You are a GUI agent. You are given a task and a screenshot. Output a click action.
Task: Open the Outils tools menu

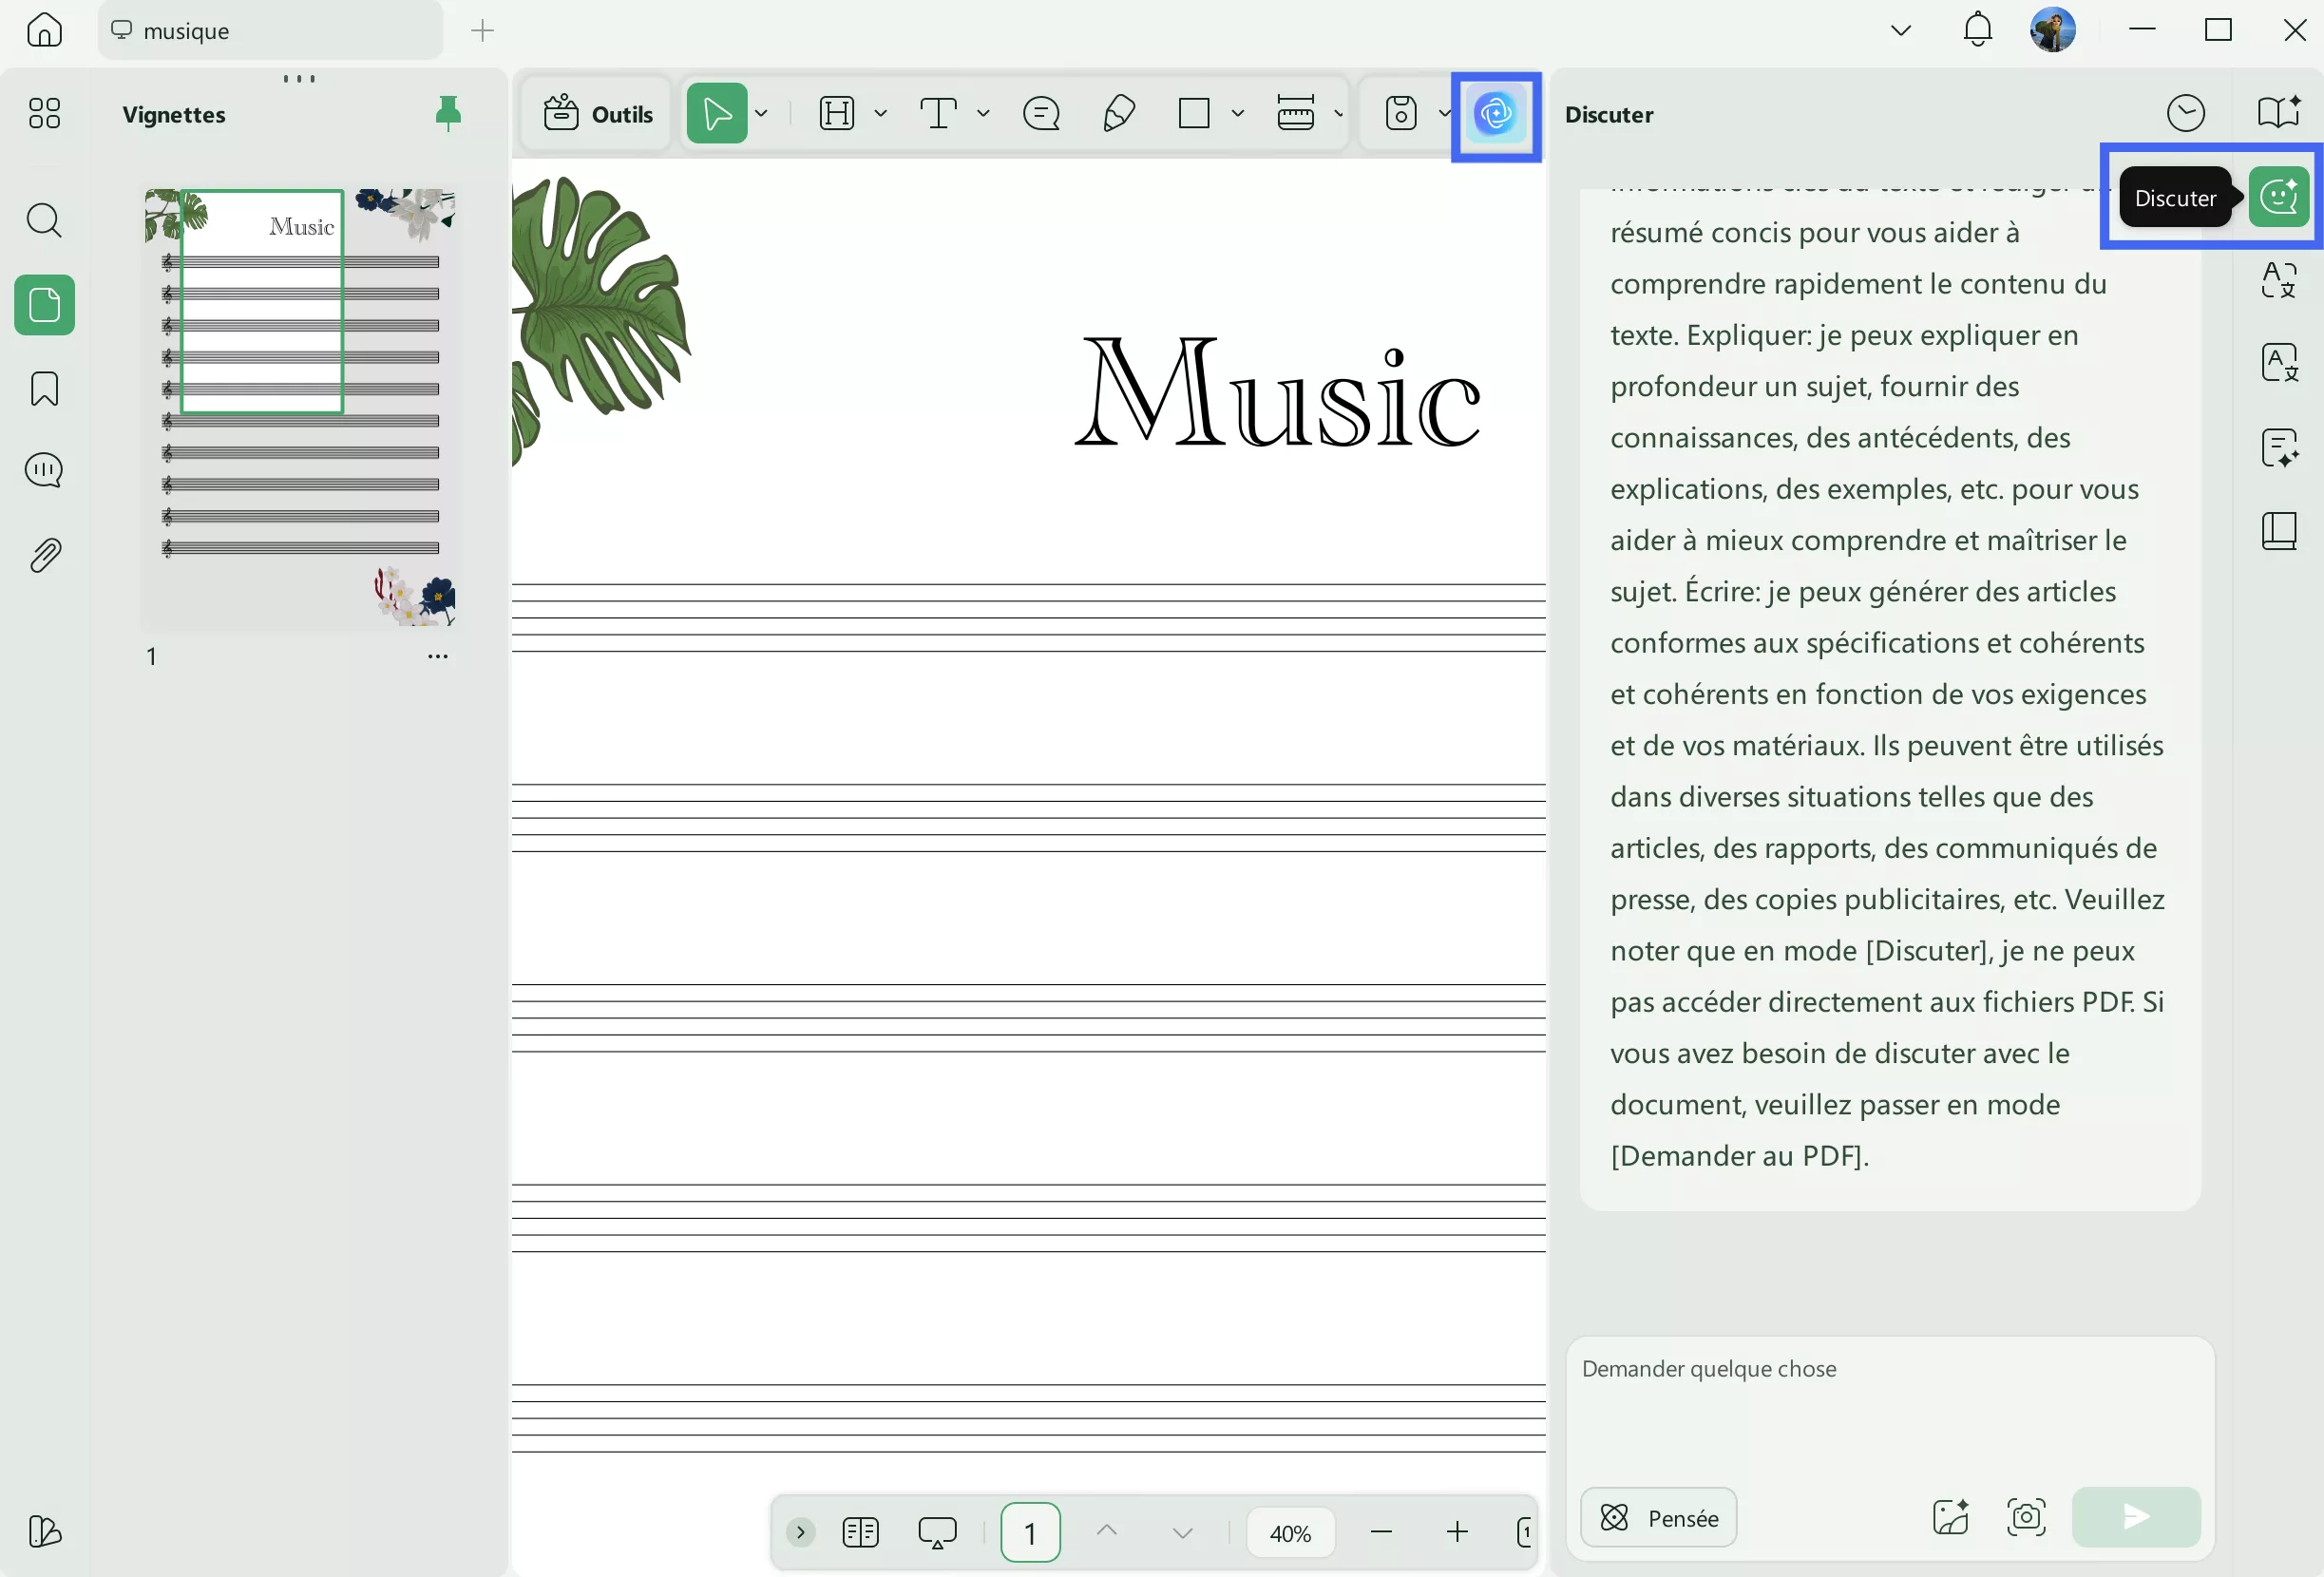(x=597, y=114)
